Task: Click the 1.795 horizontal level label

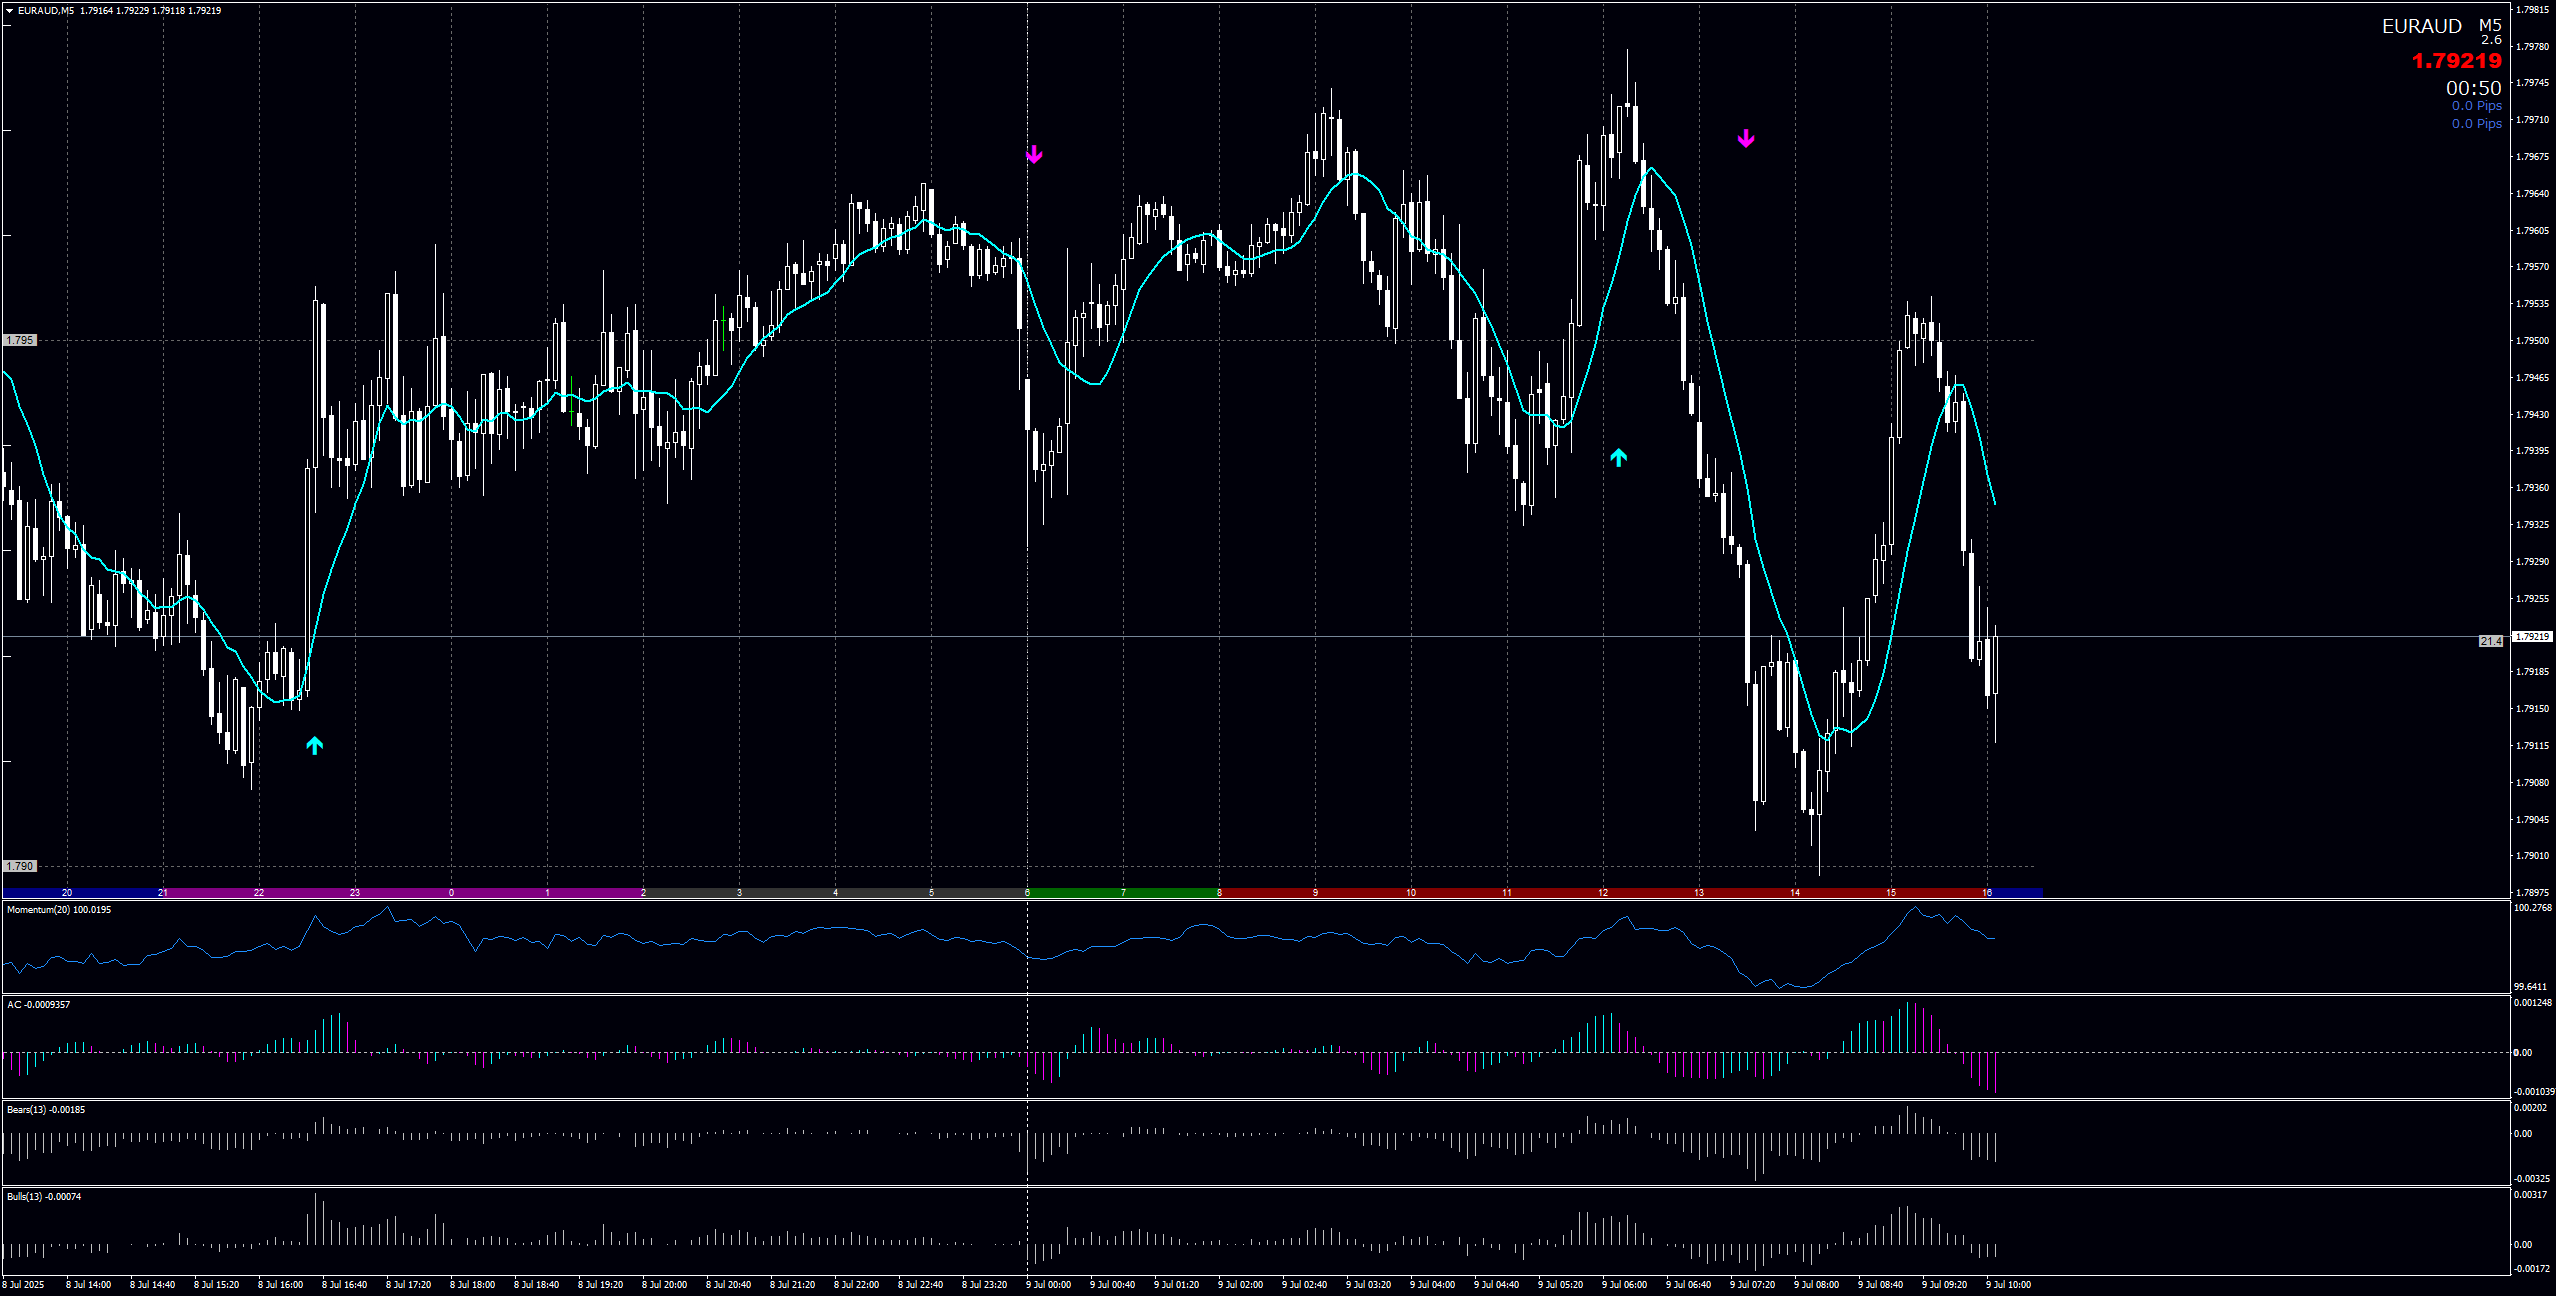Action: (20, 340)
